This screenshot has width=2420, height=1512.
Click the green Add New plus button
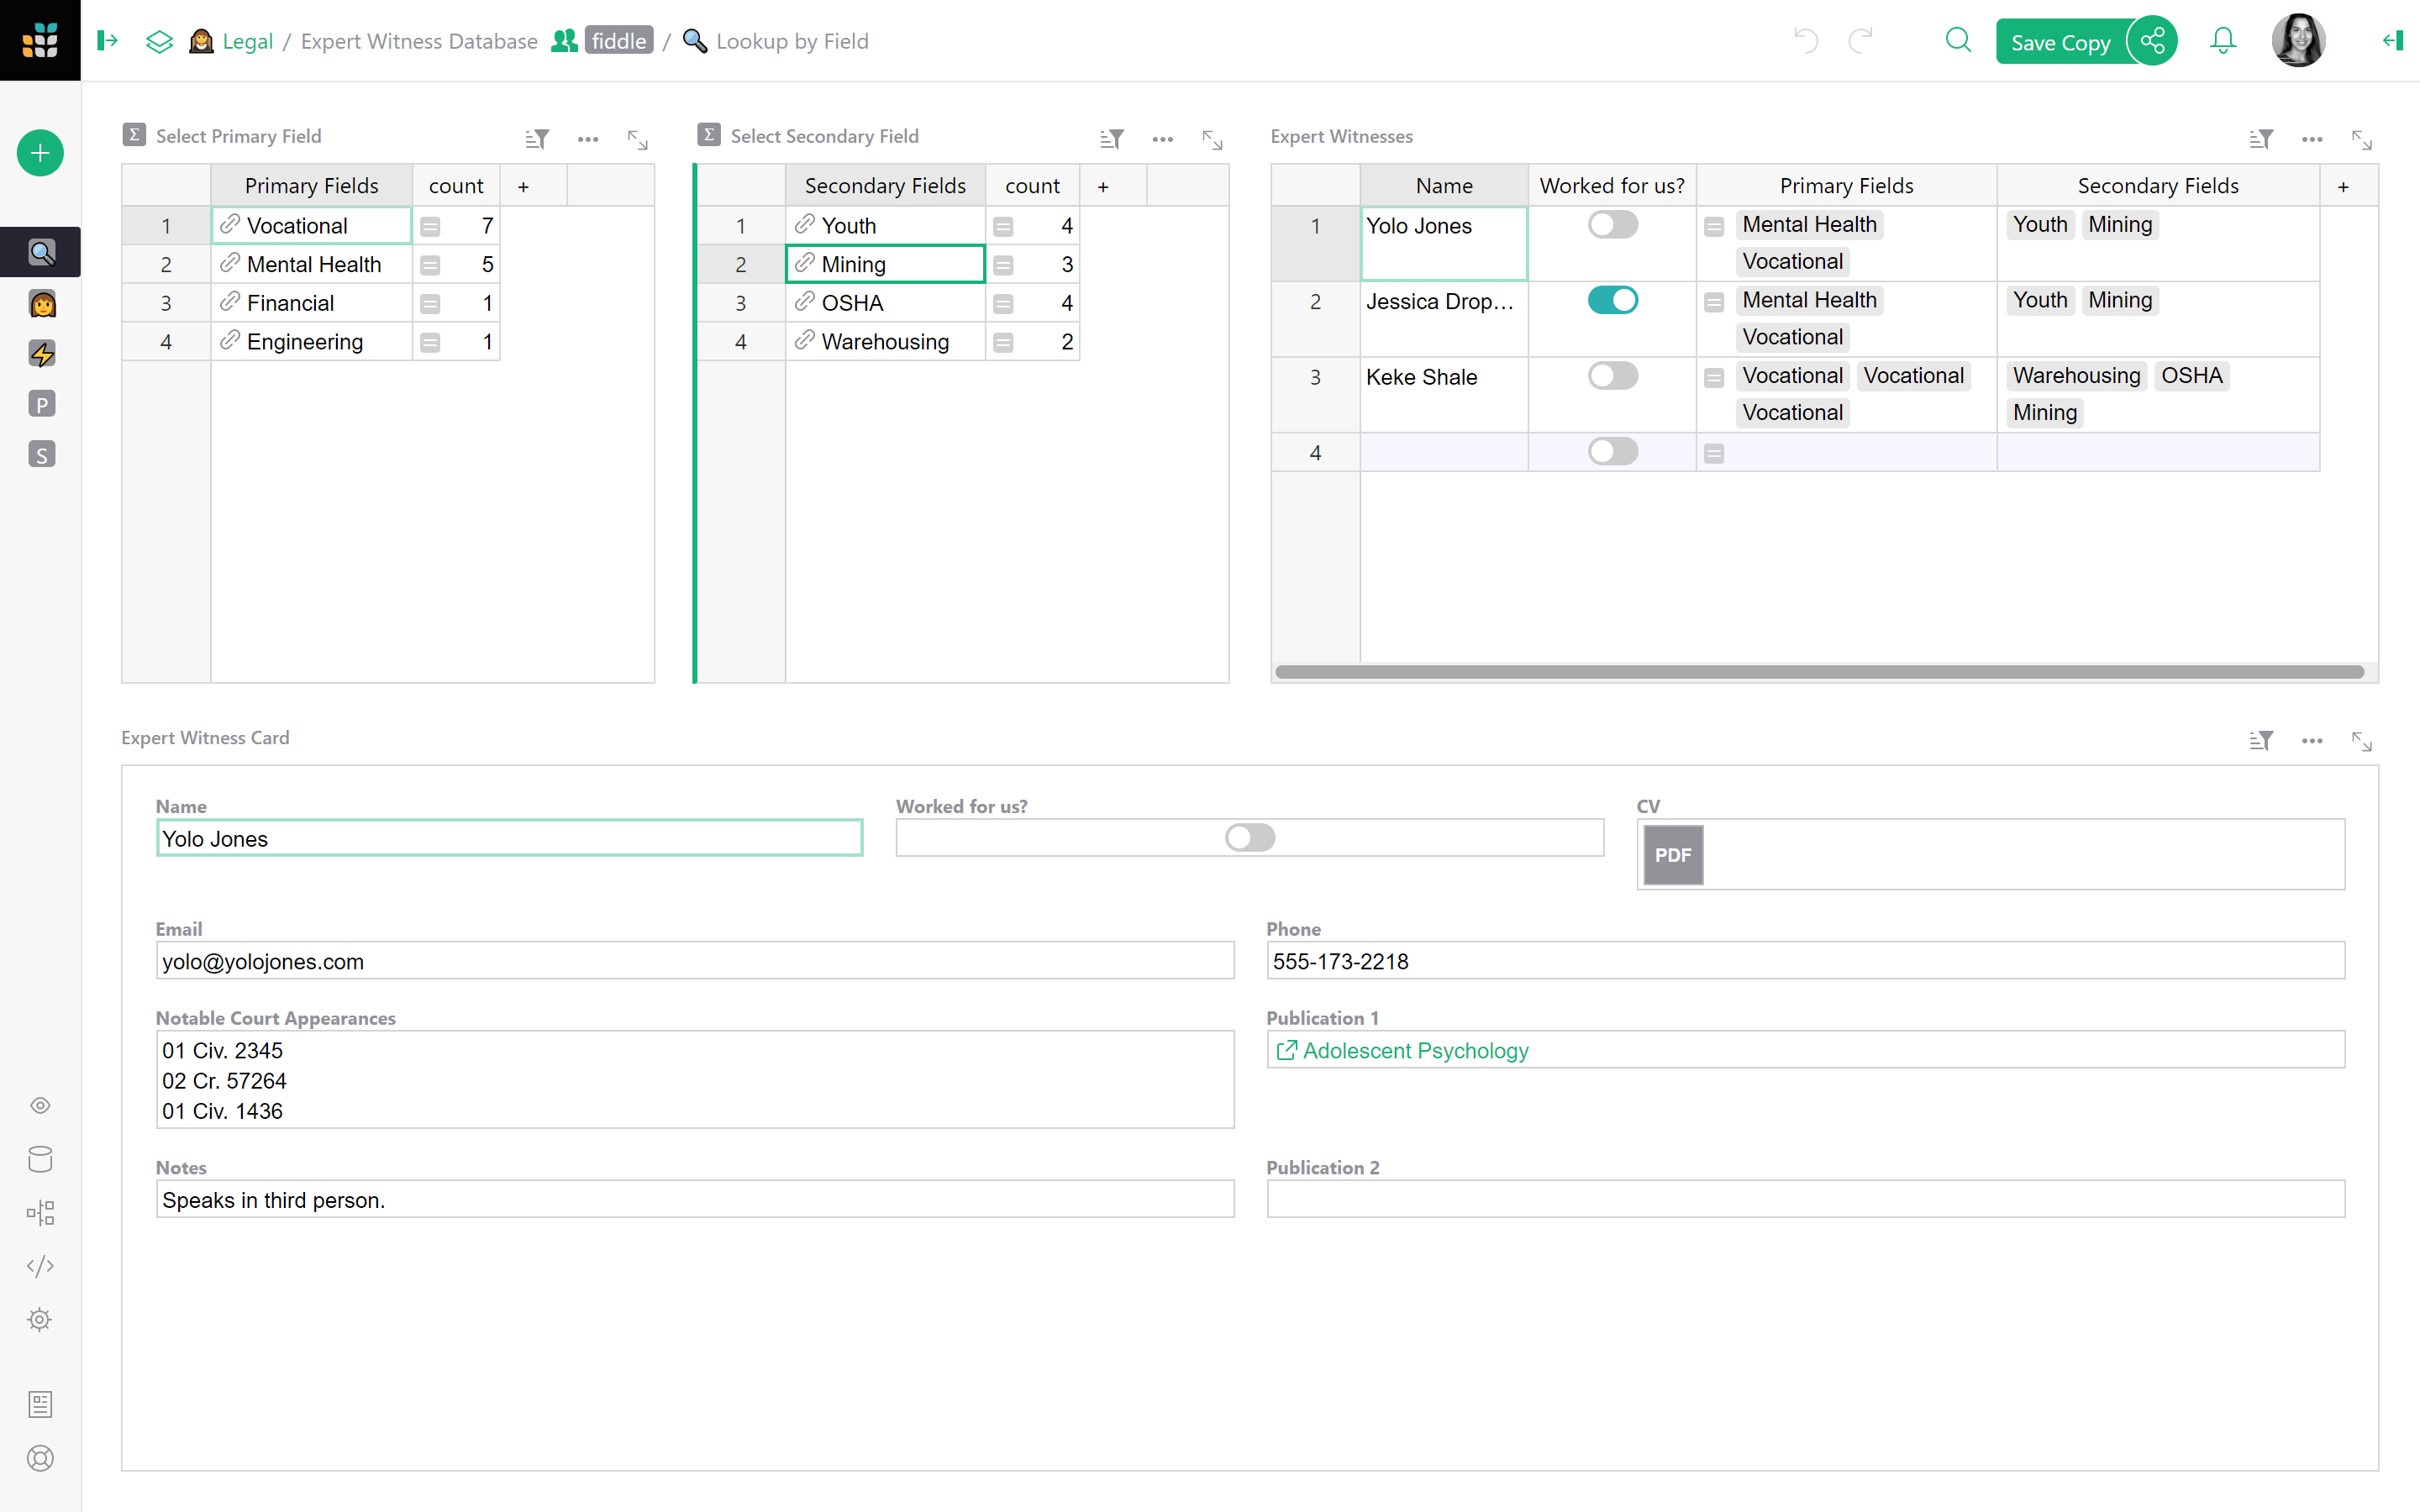point(40,153)
